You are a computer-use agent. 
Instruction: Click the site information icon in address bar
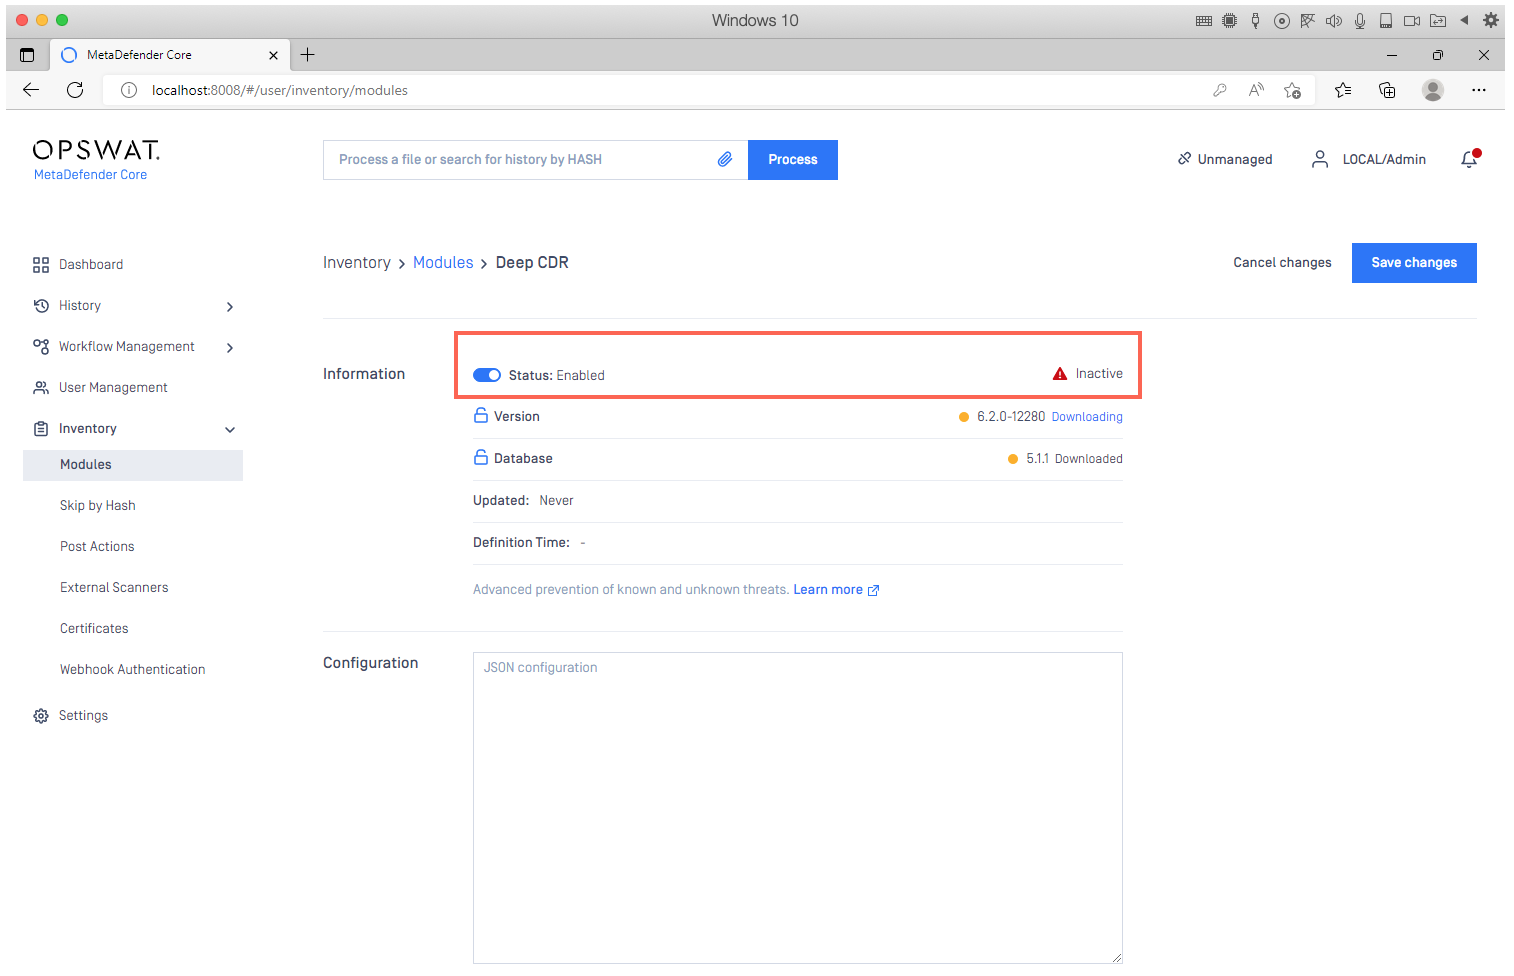point(129,90)
